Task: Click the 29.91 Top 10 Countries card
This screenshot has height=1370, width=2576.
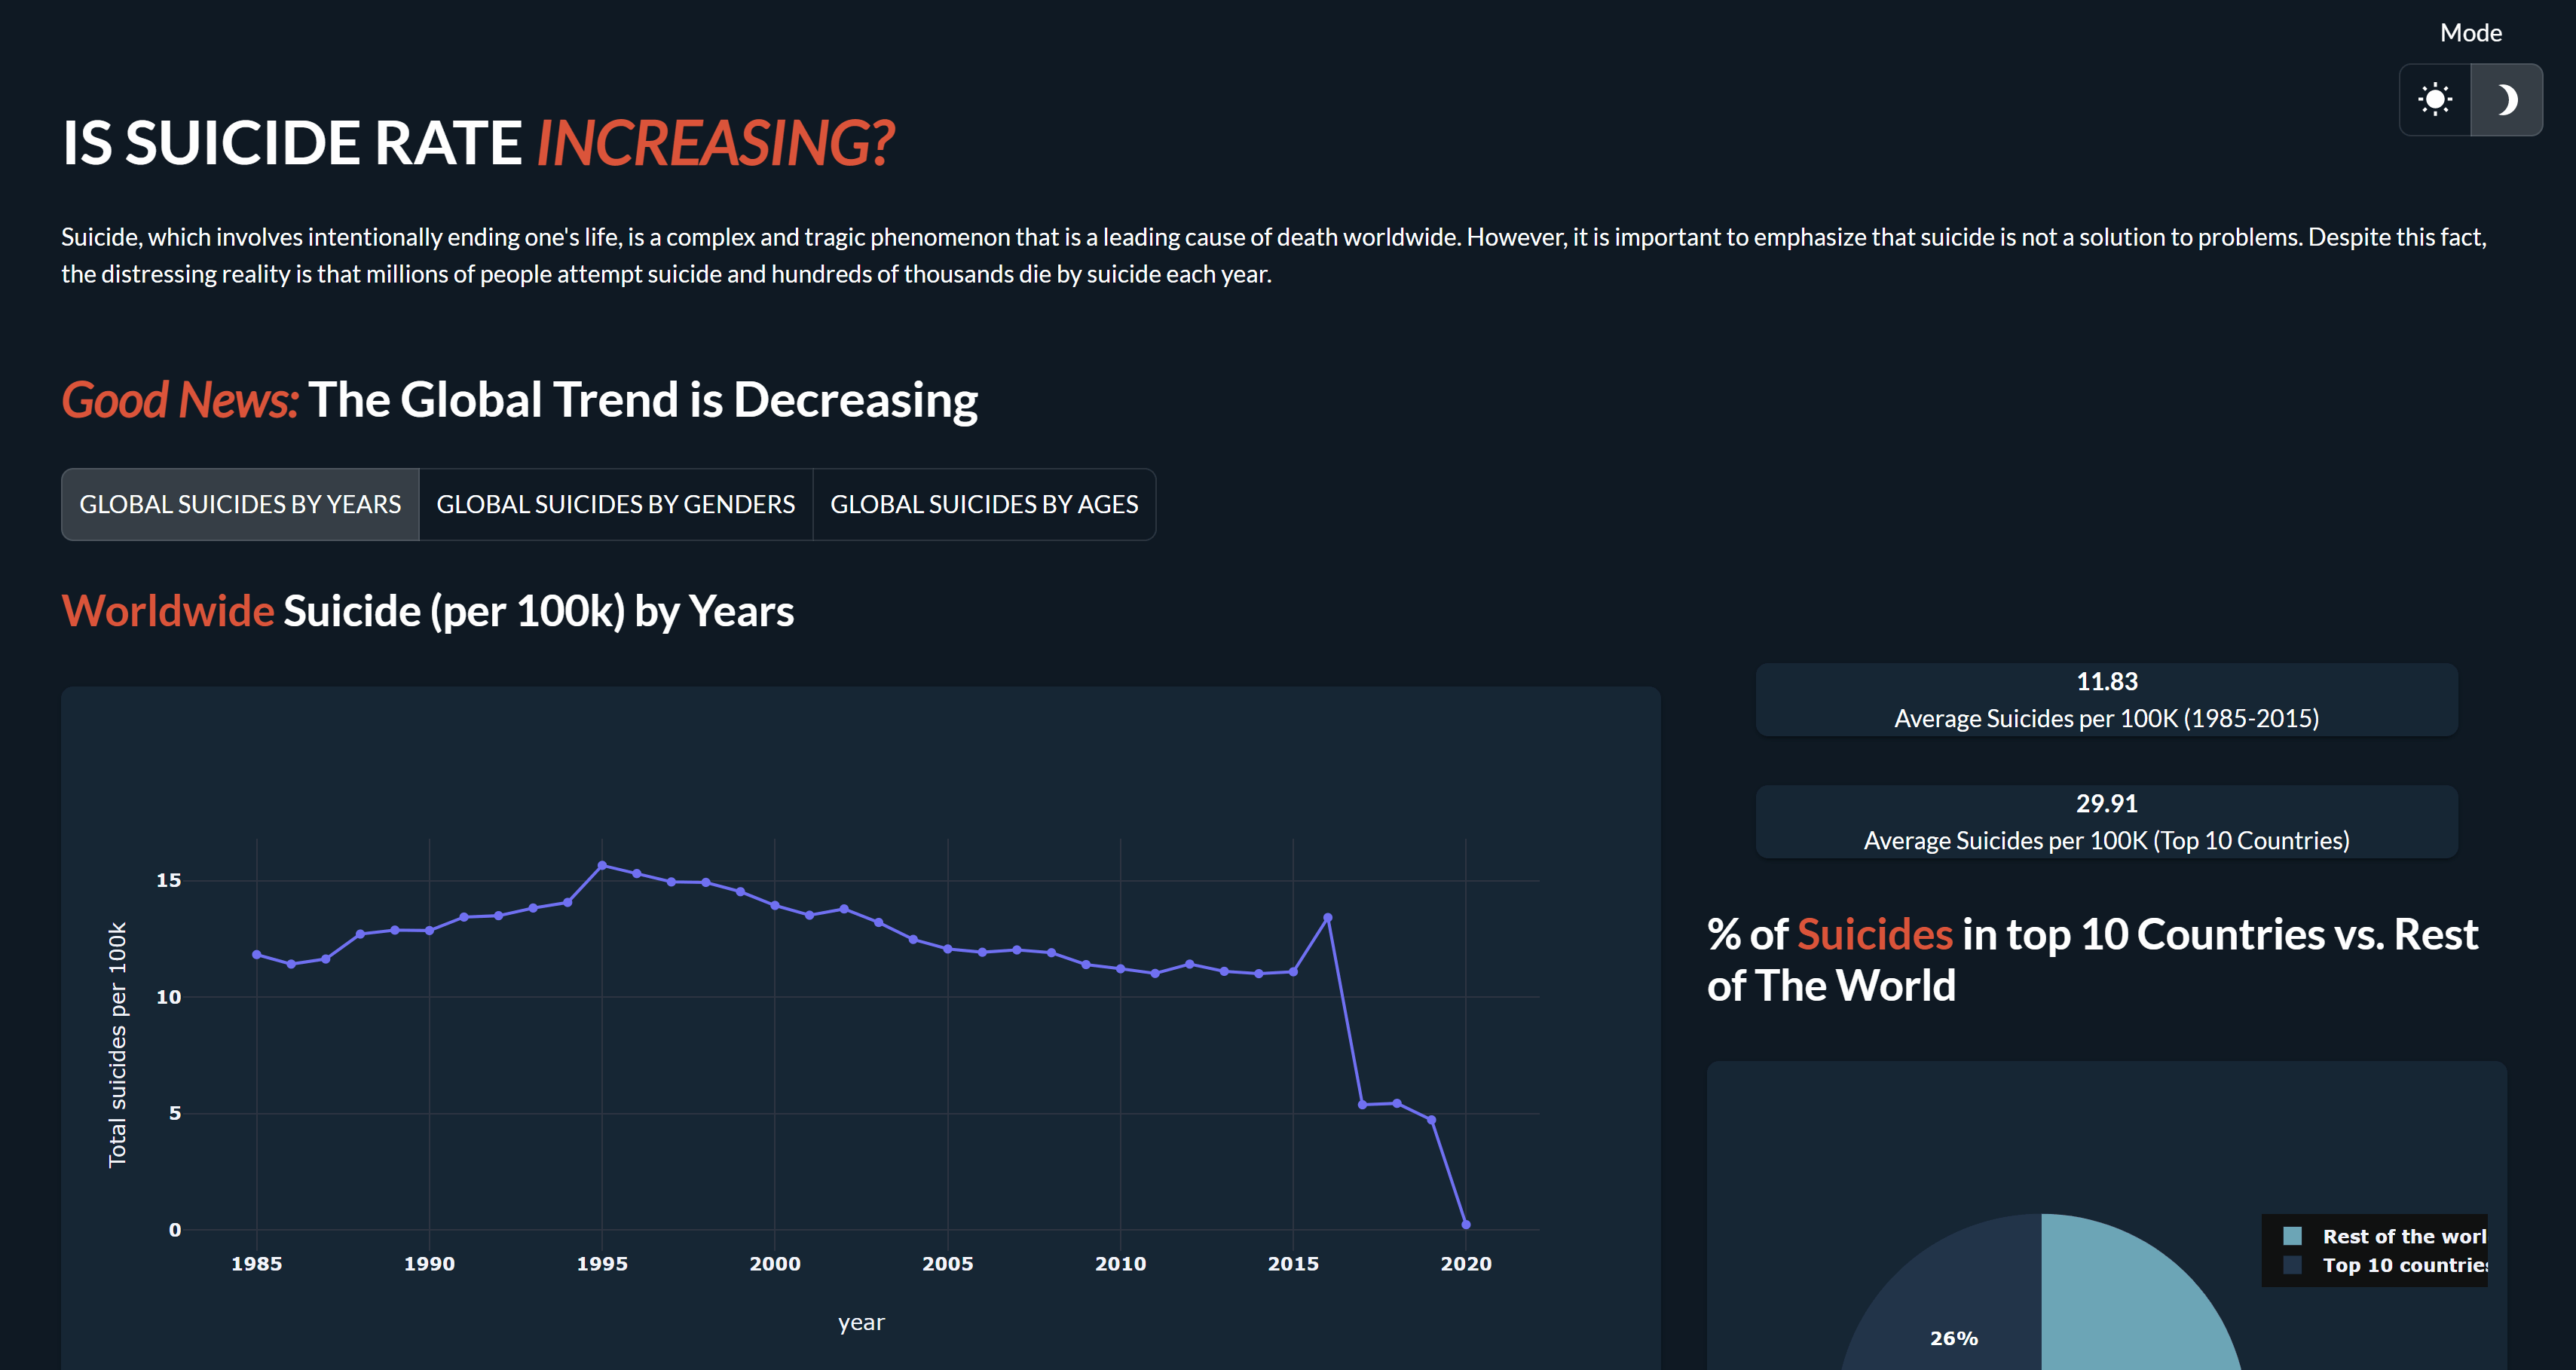Action: tap(2106, 822)
